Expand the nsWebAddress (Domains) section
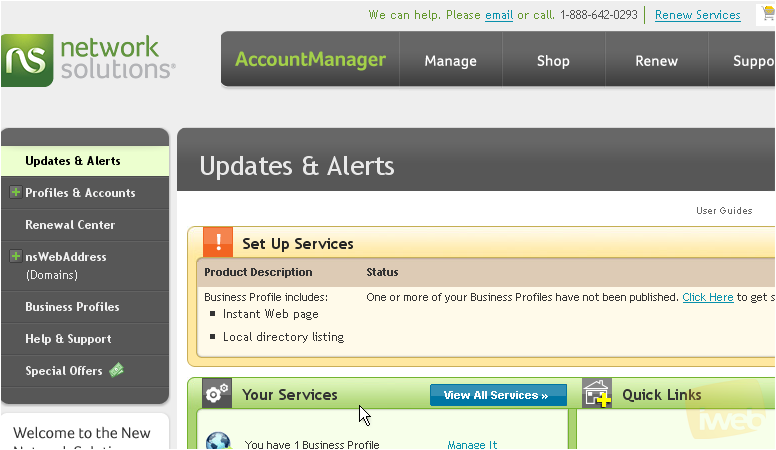 click(16, 256)
